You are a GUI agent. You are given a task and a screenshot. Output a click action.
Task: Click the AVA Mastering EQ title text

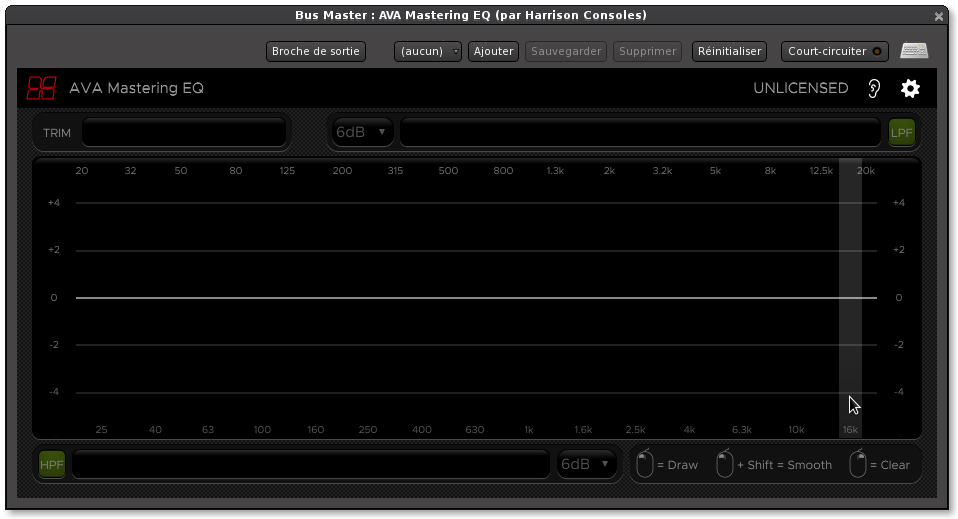point(136,88)
